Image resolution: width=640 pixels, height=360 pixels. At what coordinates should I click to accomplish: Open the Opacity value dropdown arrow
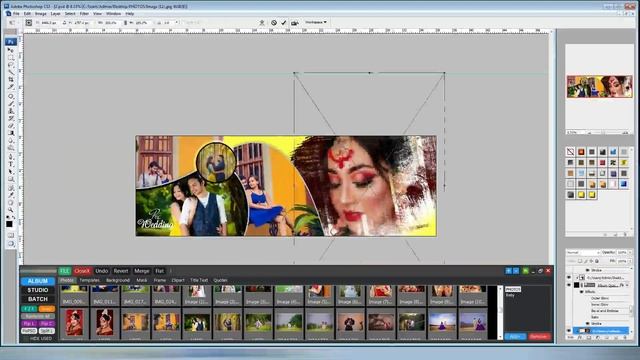(x=630, y=253)
